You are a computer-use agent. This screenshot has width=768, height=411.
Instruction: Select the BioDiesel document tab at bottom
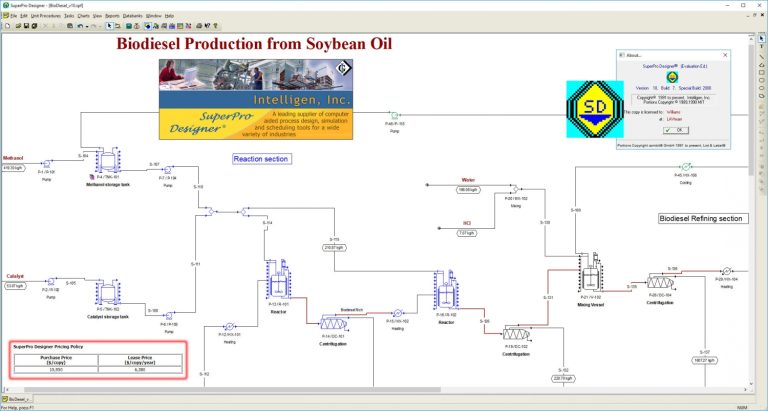[15, 399]
